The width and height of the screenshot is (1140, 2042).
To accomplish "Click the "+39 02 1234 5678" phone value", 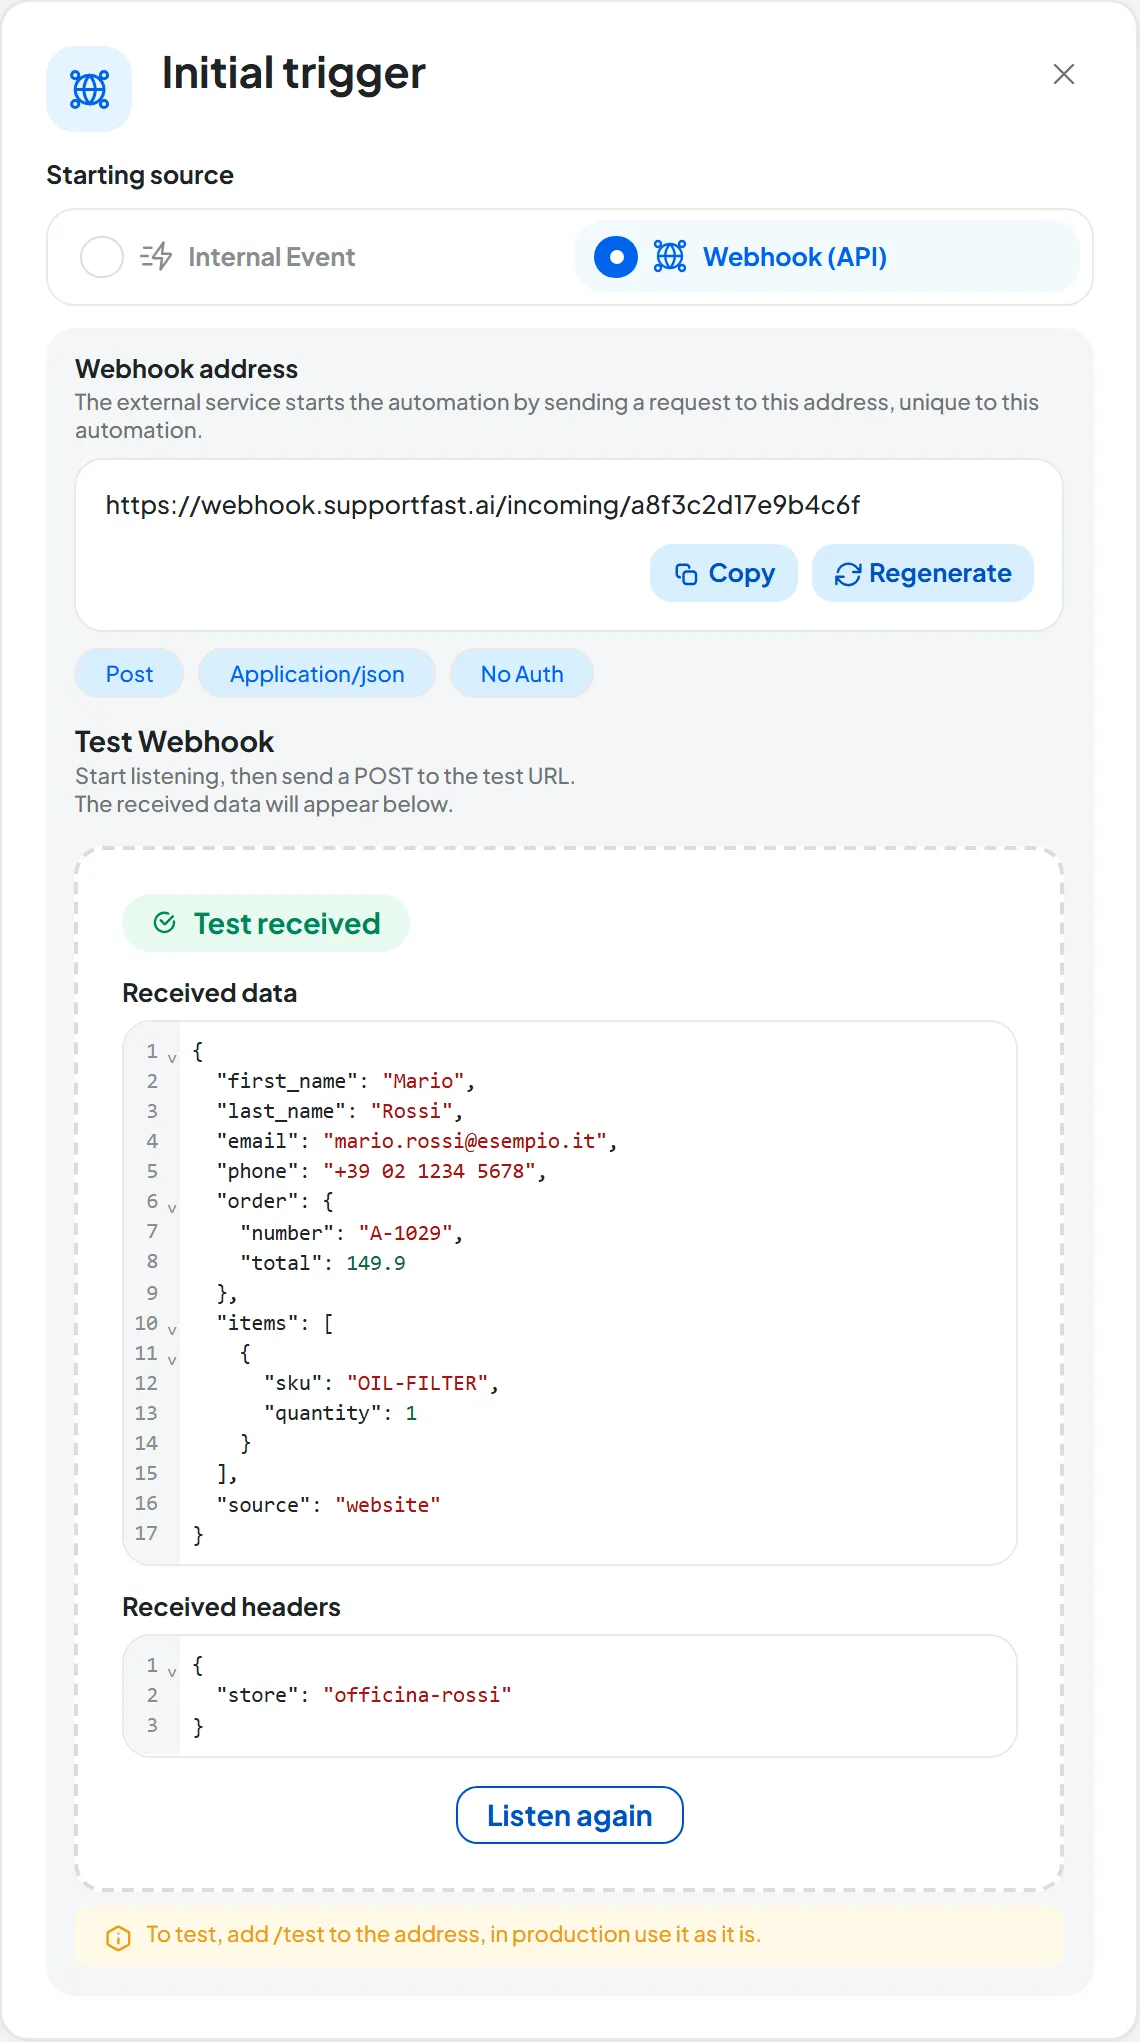I will [429, 1171].
